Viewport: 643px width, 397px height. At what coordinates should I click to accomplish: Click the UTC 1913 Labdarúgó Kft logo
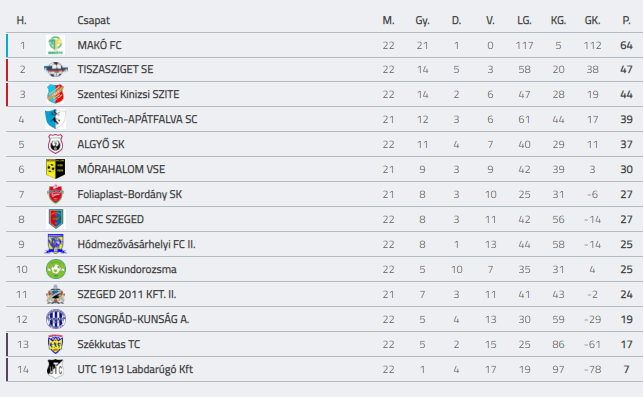55,369
